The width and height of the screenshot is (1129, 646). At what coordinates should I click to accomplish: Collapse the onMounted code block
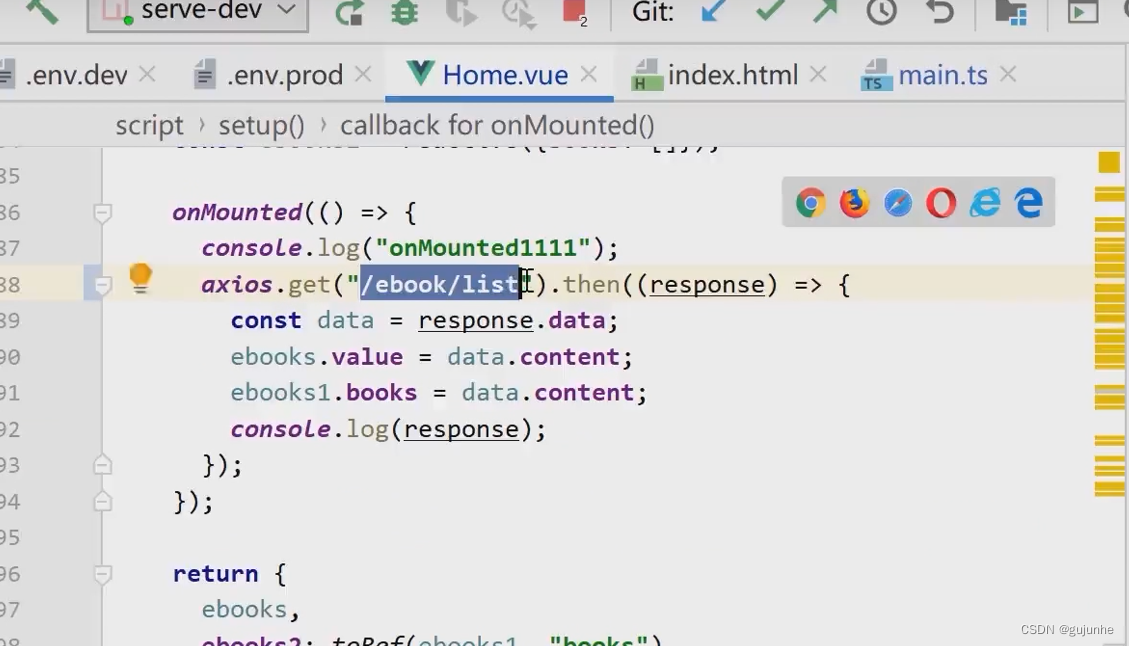coord(102,213)
